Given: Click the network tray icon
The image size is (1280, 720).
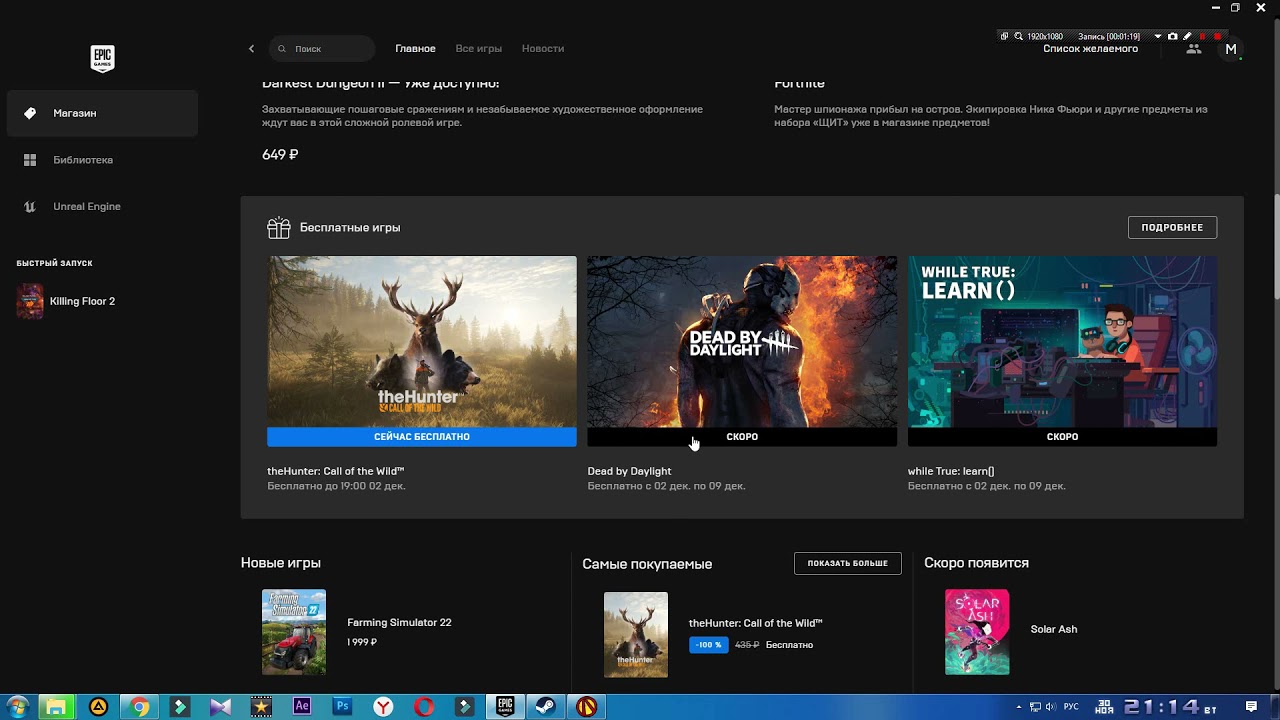Looking at the screenshot, I should tap(1035, 707).
